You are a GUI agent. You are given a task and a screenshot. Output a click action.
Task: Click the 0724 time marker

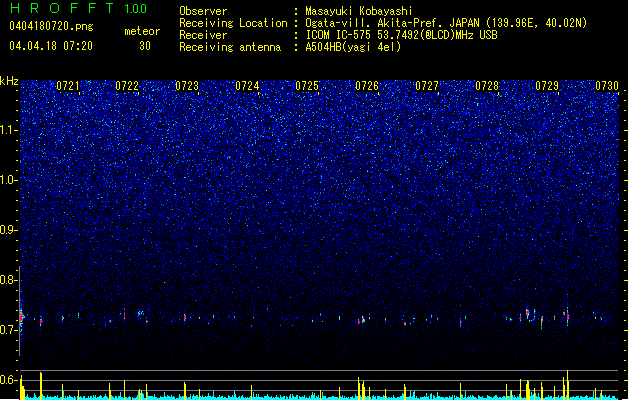click(247, 86)
